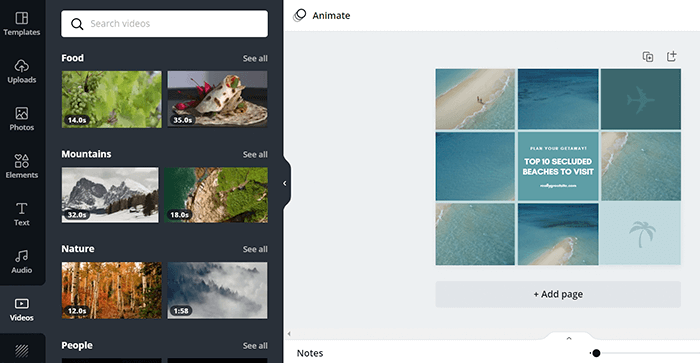Duplicate page with copy icon

(648, 57)
